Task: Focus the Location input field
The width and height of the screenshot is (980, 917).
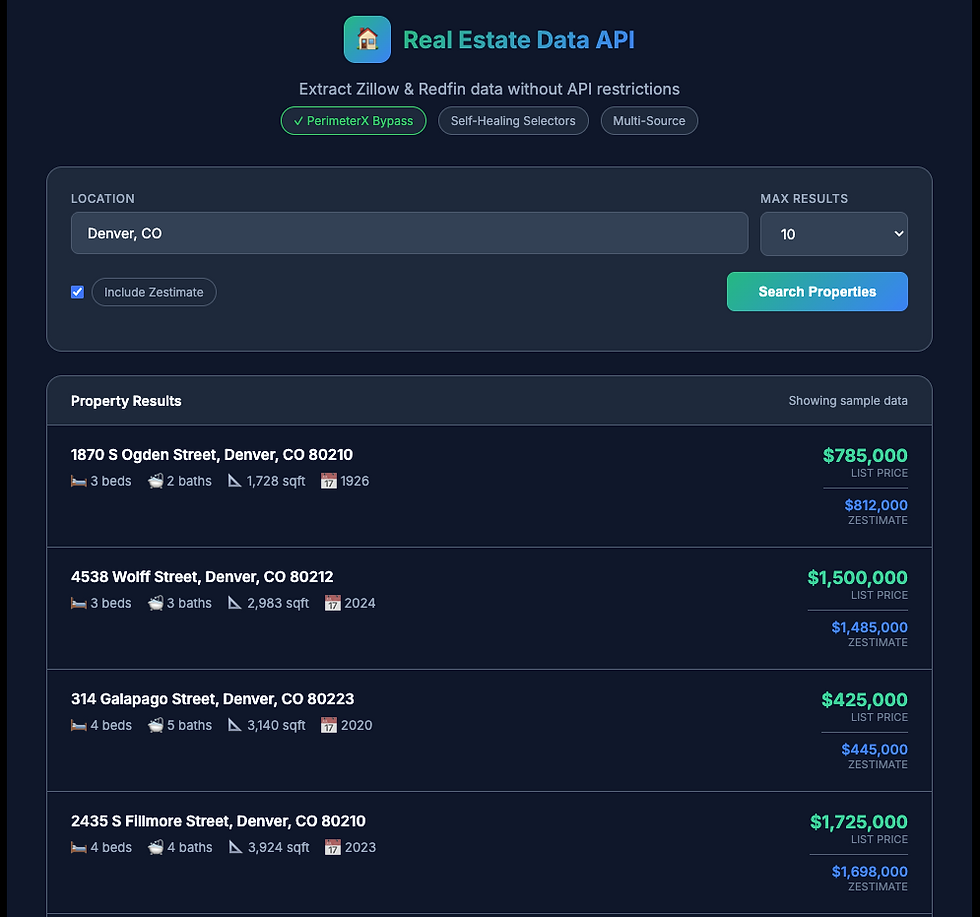Action: 409,233
